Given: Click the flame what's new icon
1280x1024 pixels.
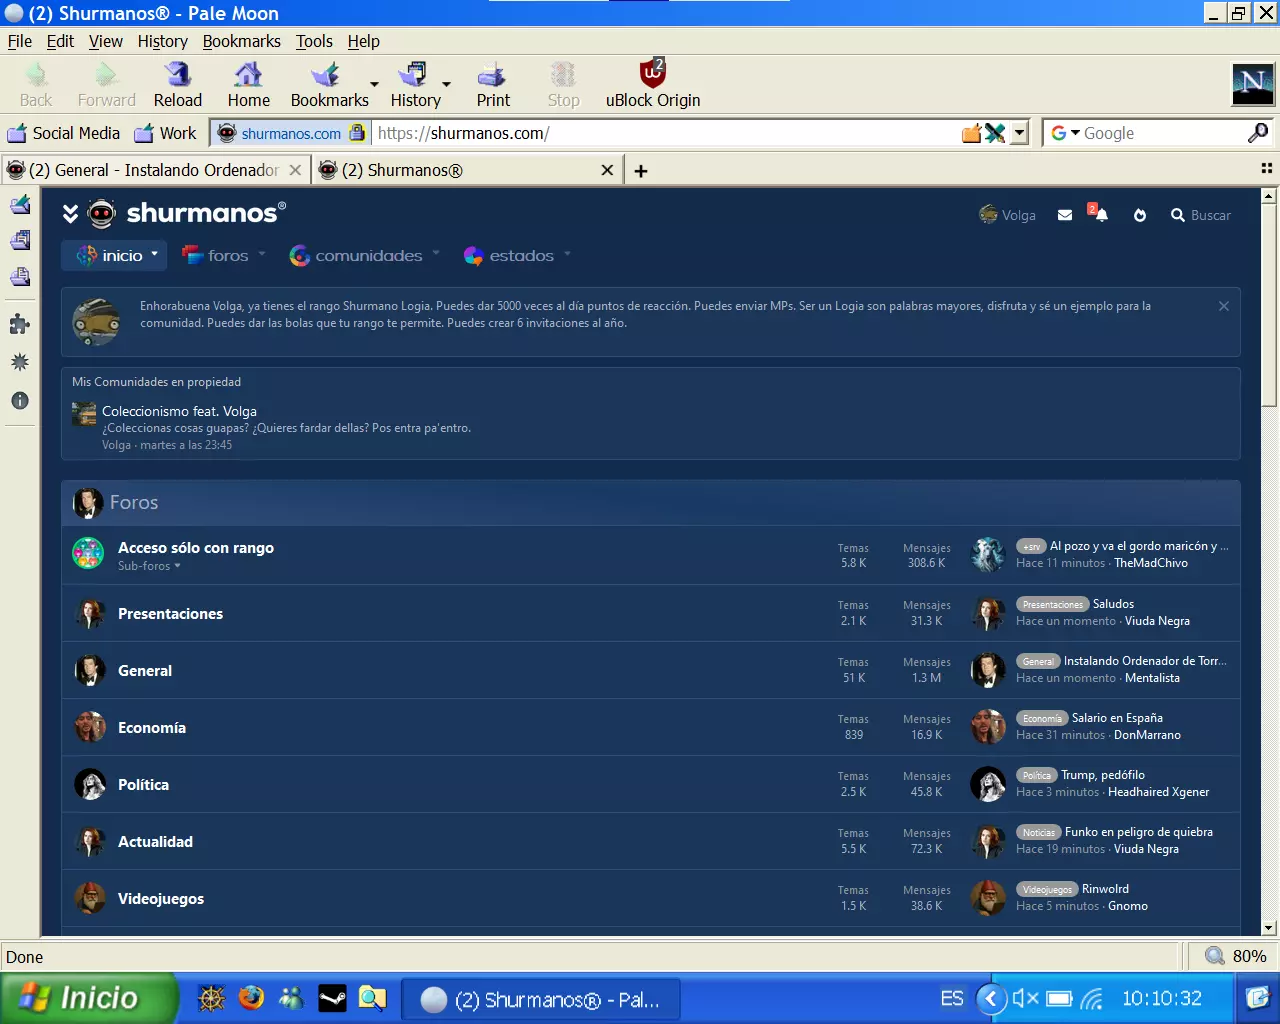Looking at the screenshot, I should click(1140, 215).
